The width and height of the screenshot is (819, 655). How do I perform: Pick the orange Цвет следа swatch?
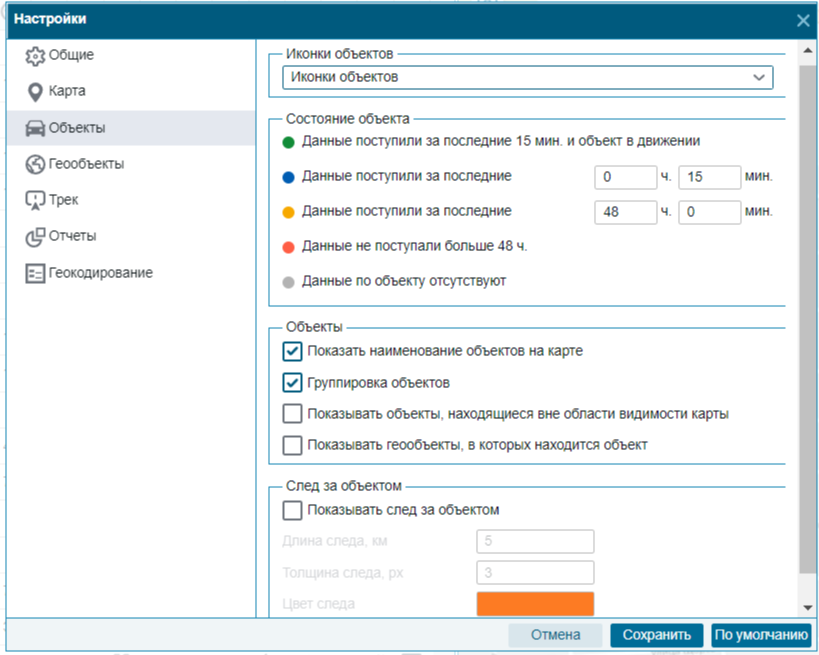[535, 604]
